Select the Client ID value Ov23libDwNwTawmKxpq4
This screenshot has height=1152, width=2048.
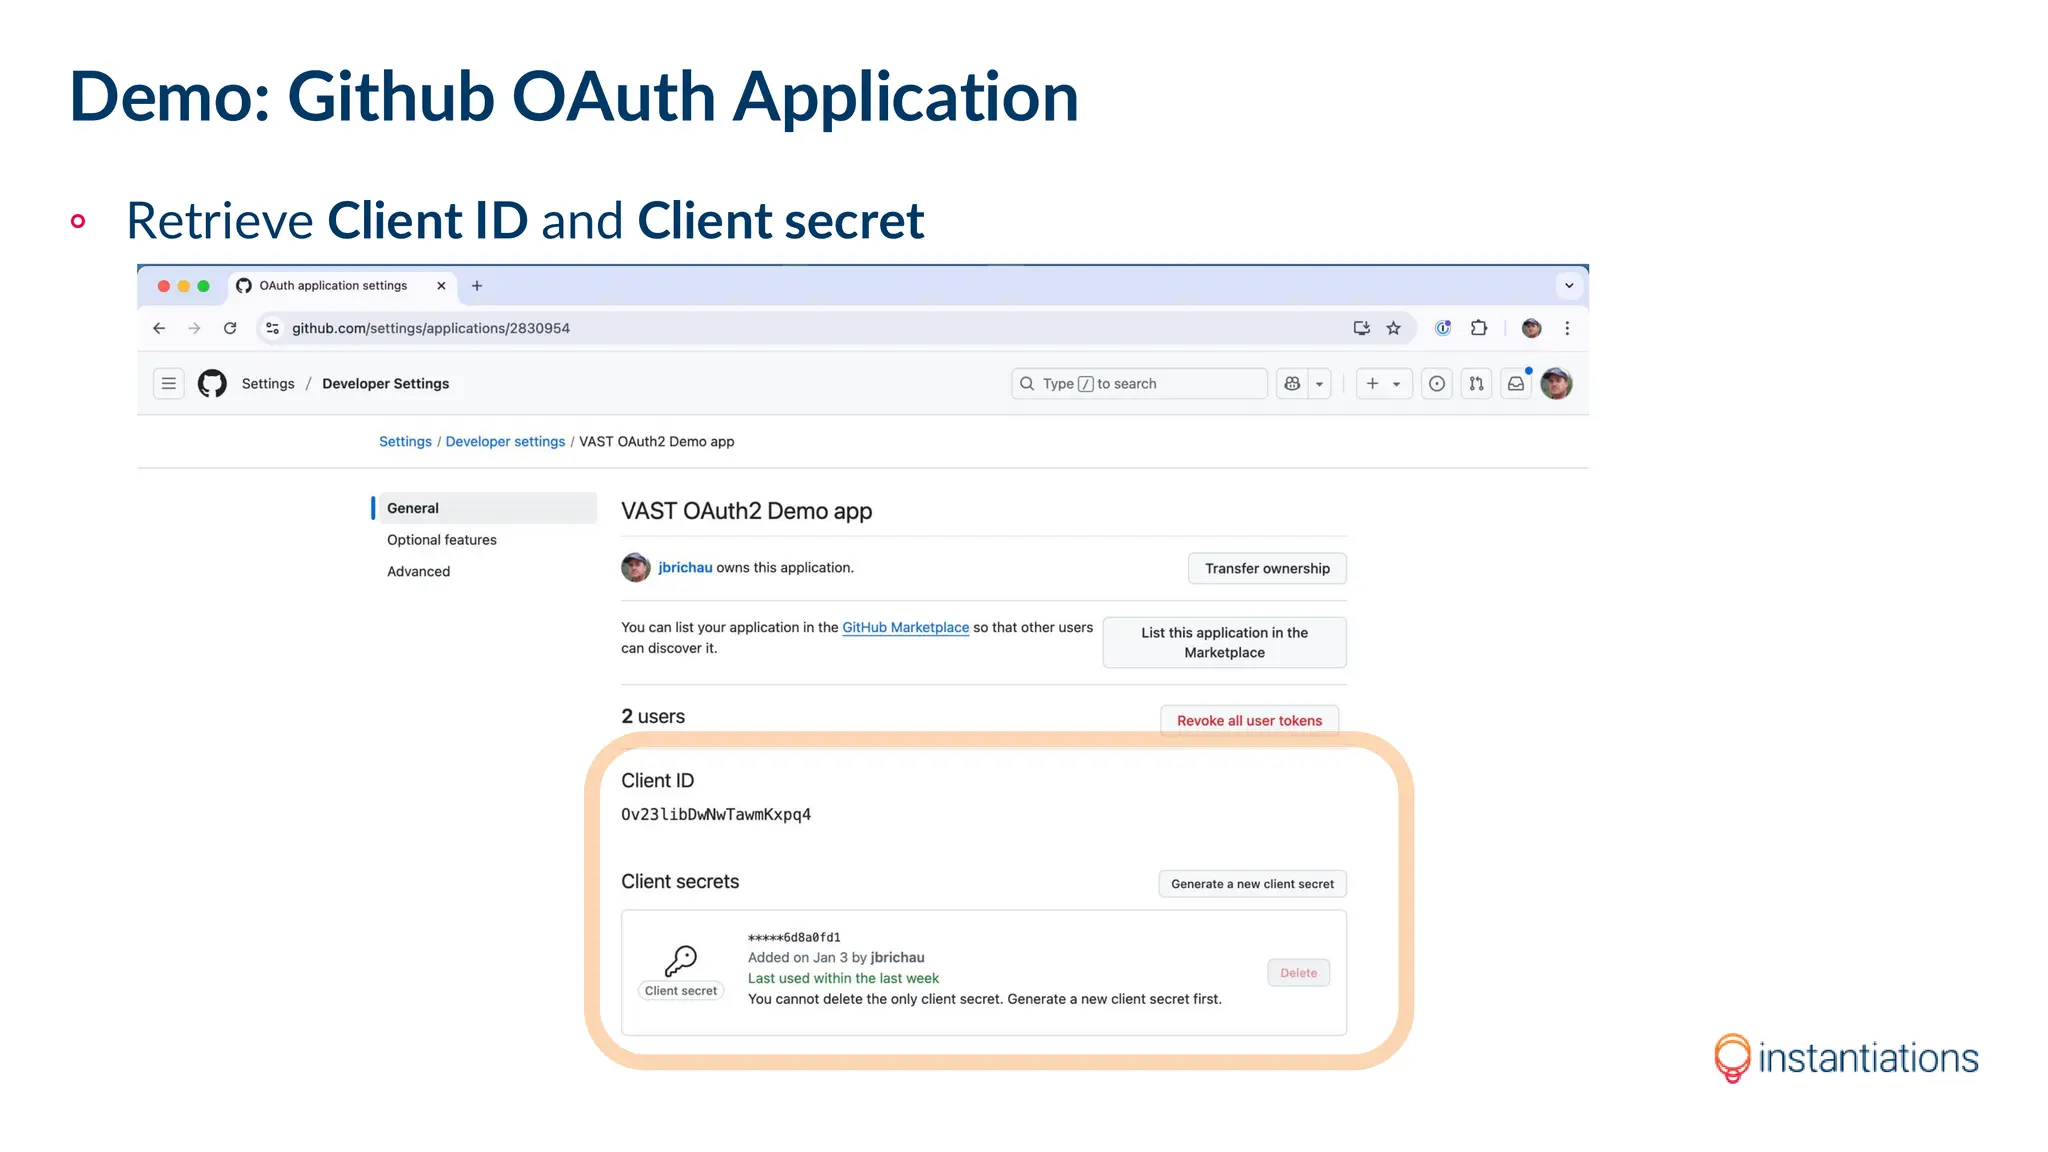coord(716,815)
